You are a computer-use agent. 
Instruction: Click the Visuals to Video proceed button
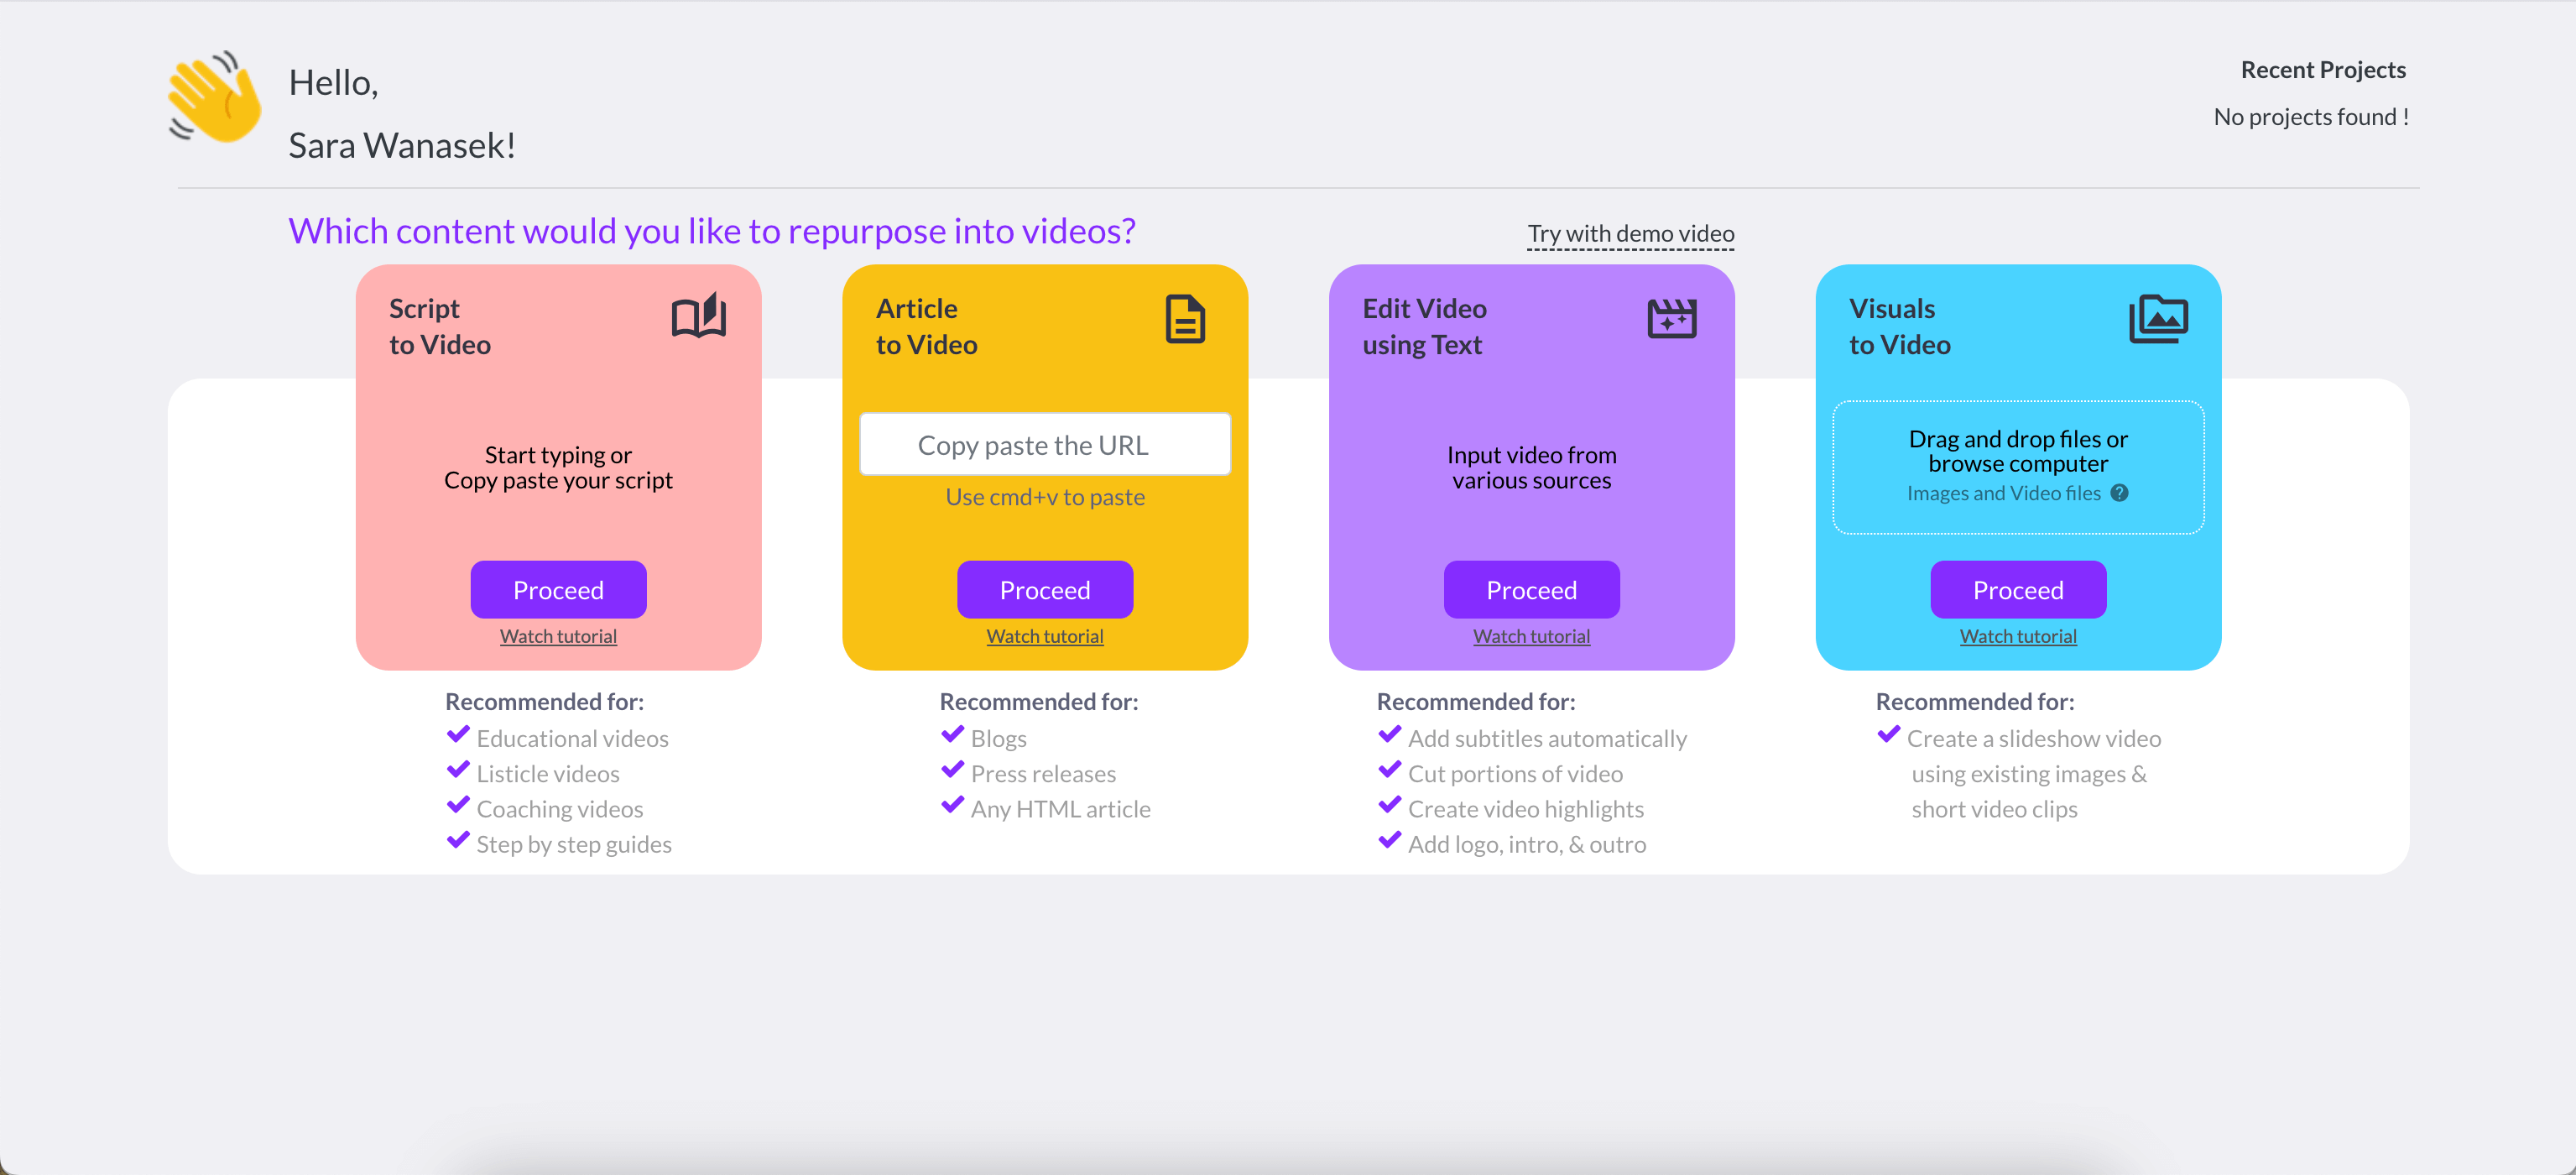coord(2017,588)
